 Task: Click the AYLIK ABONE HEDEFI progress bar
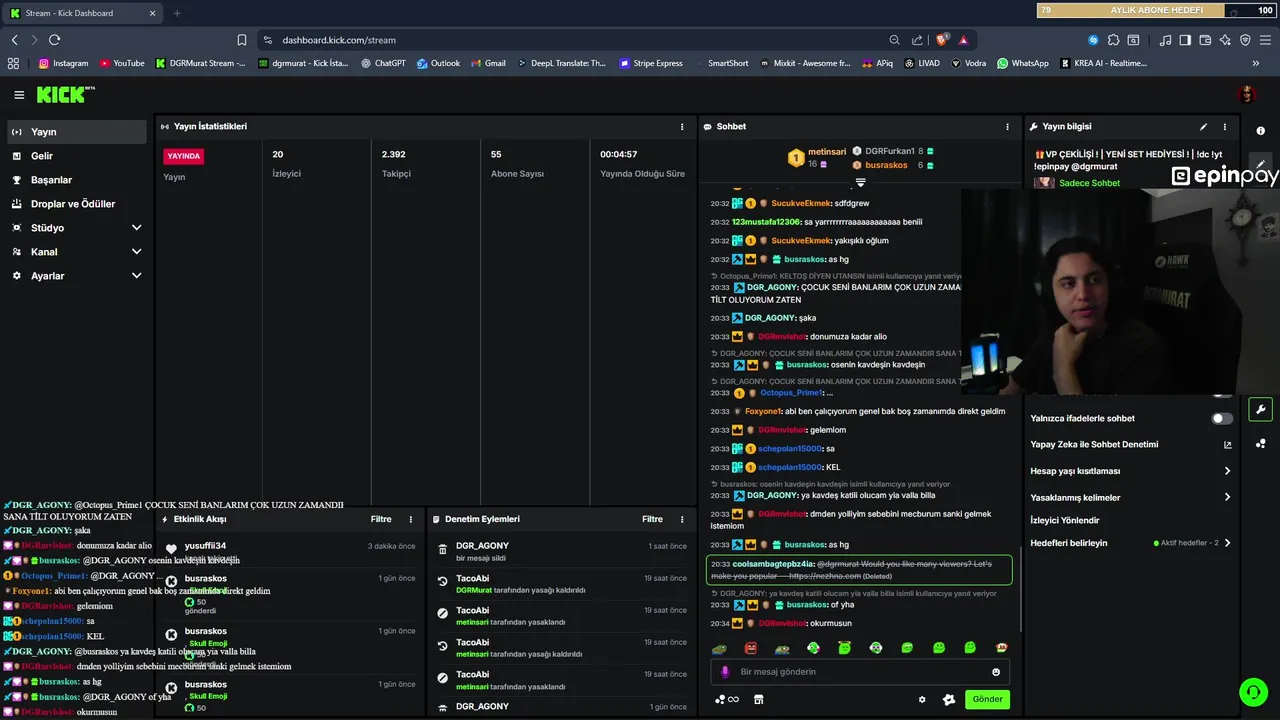pyautogui.click(x=1157, y=10)
